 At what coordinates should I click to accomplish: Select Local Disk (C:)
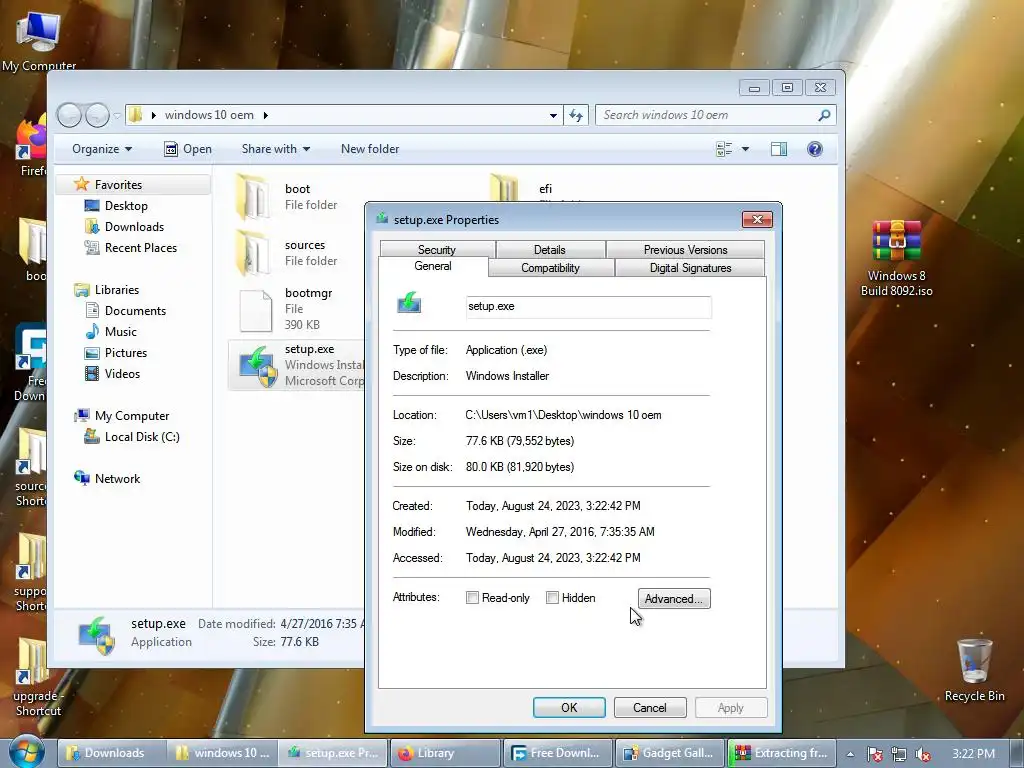(x=142, y=437)
